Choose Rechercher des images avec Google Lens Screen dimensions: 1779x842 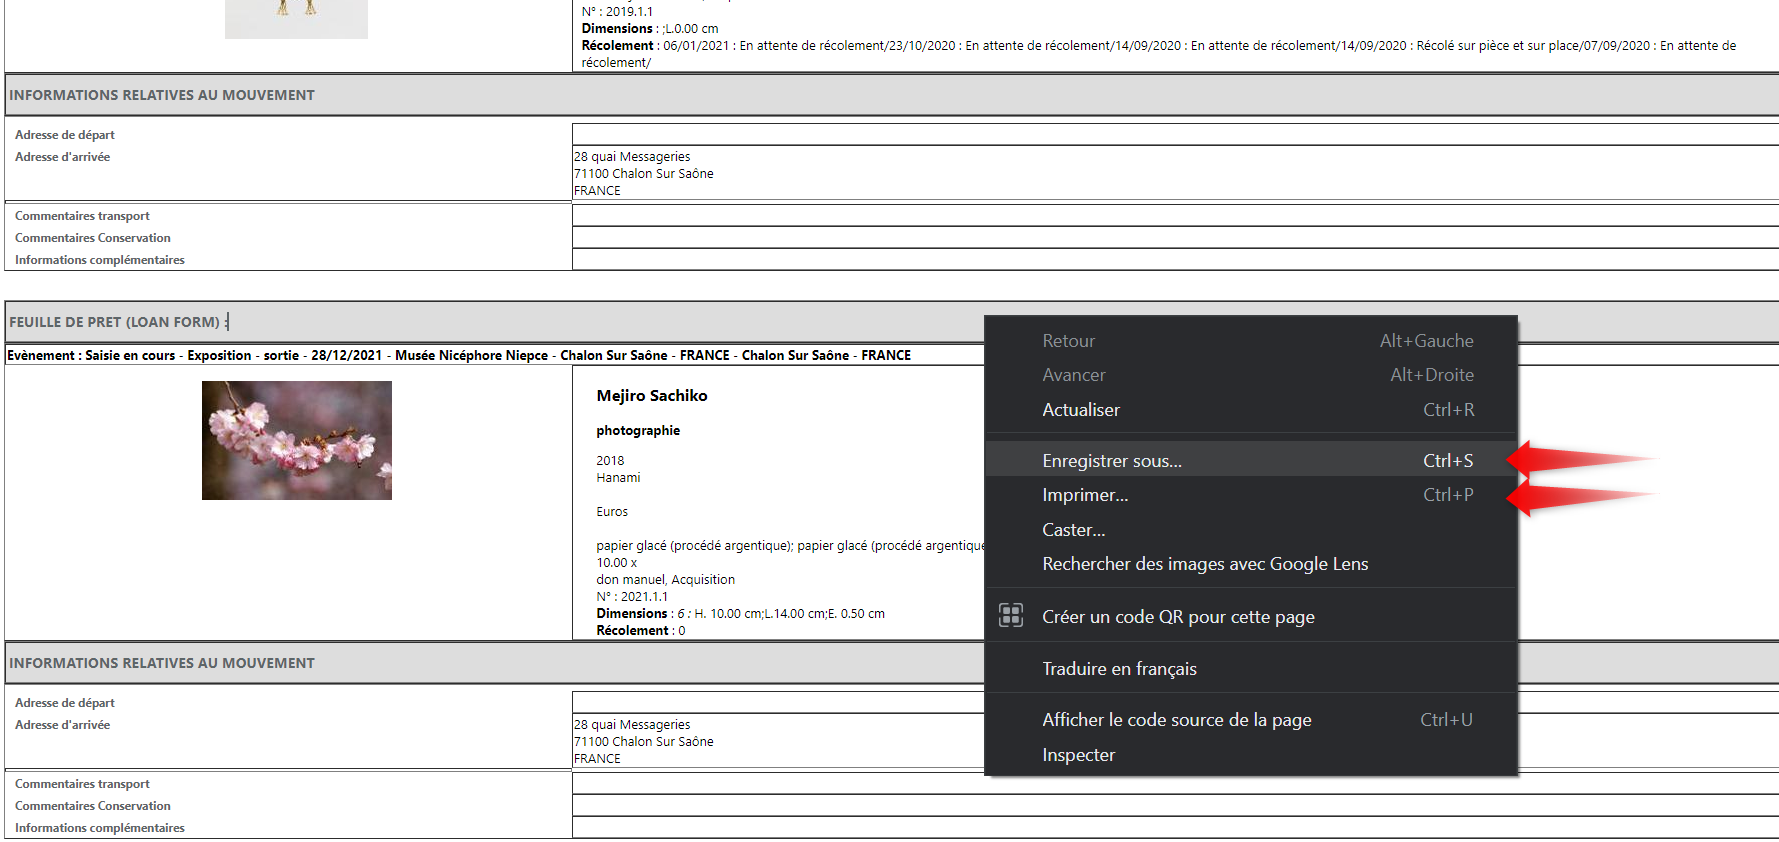(1204, 564)
